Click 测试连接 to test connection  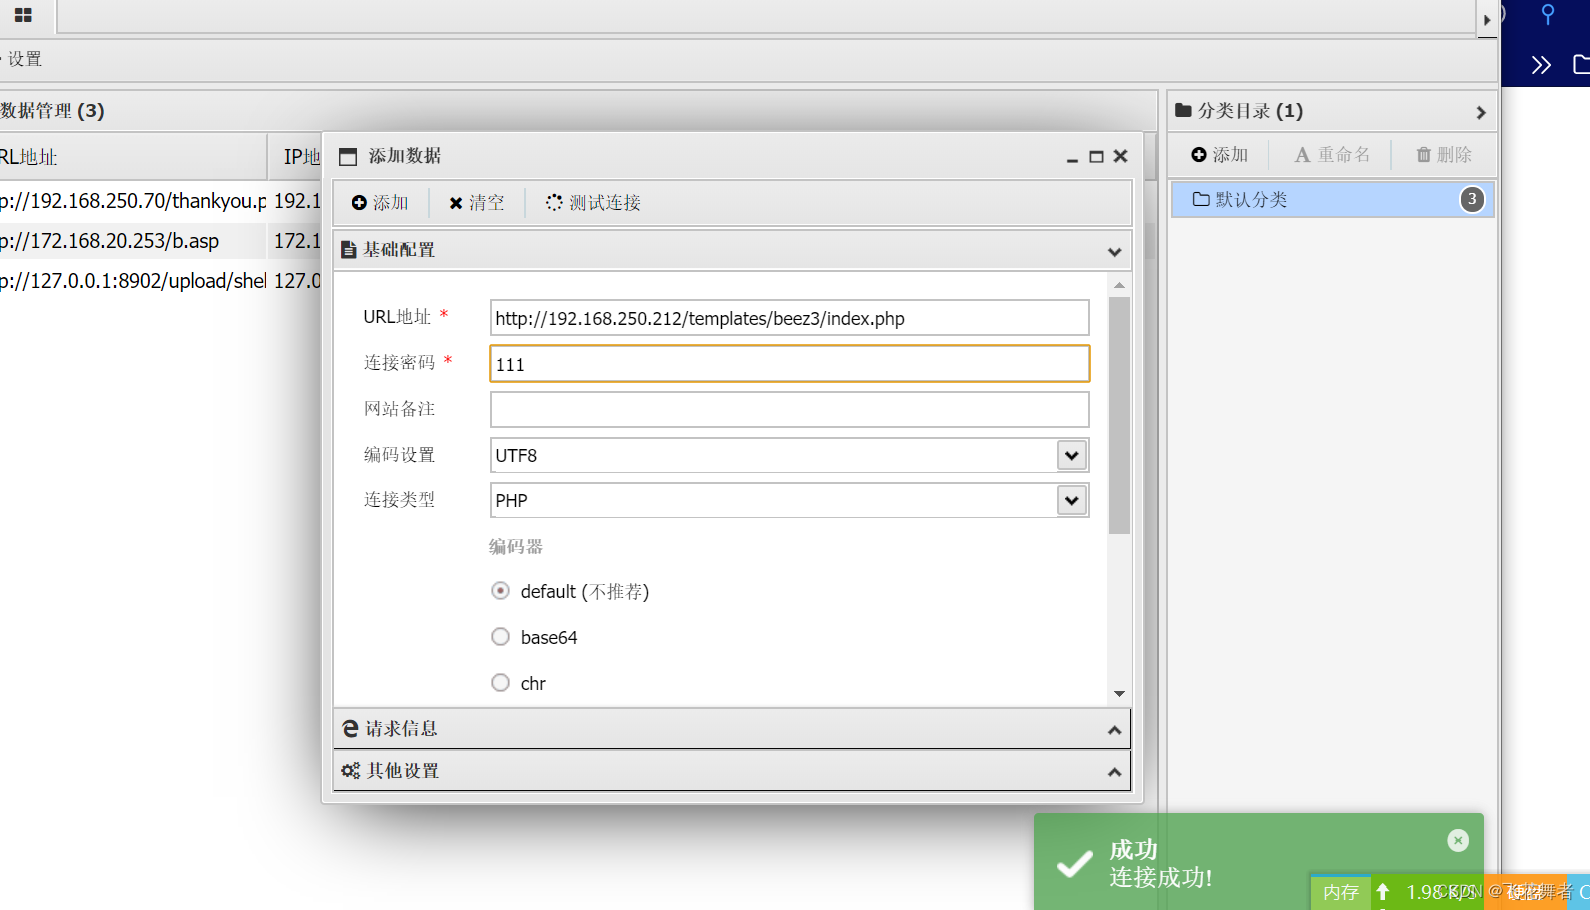tap(593, 203)
